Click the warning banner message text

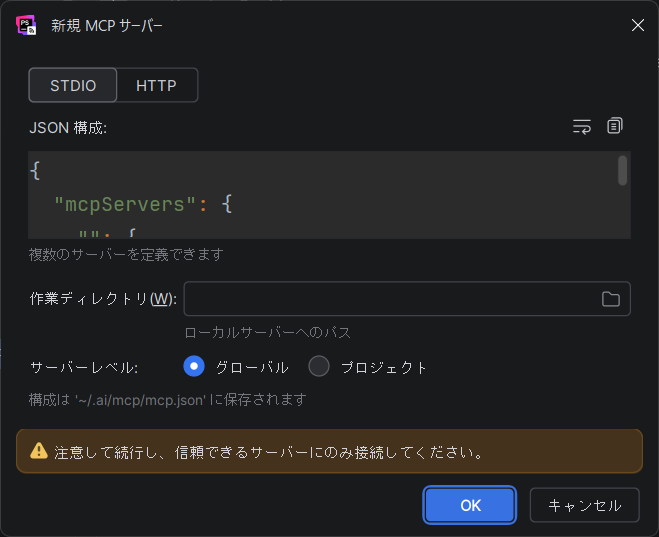click(x=270, y=452)
